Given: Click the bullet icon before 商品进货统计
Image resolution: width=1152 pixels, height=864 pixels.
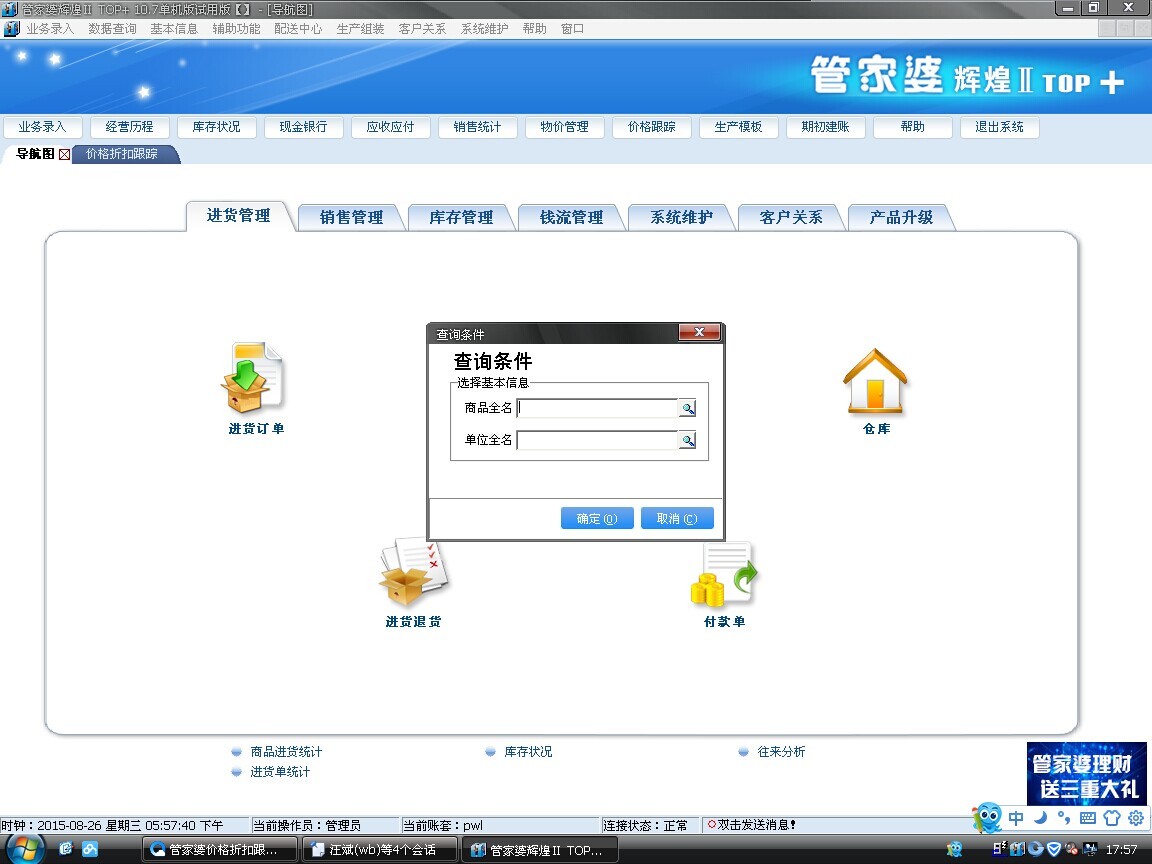Looking at the screenshot, I should point(237,752).
